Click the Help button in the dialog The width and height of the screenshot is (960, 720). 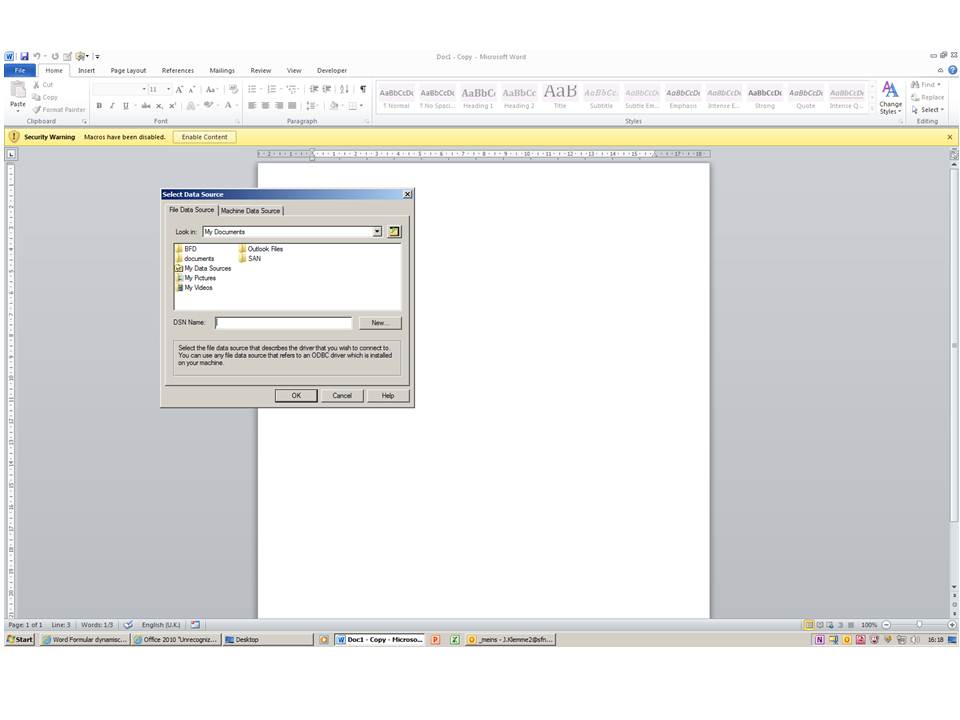pos(388,396)
